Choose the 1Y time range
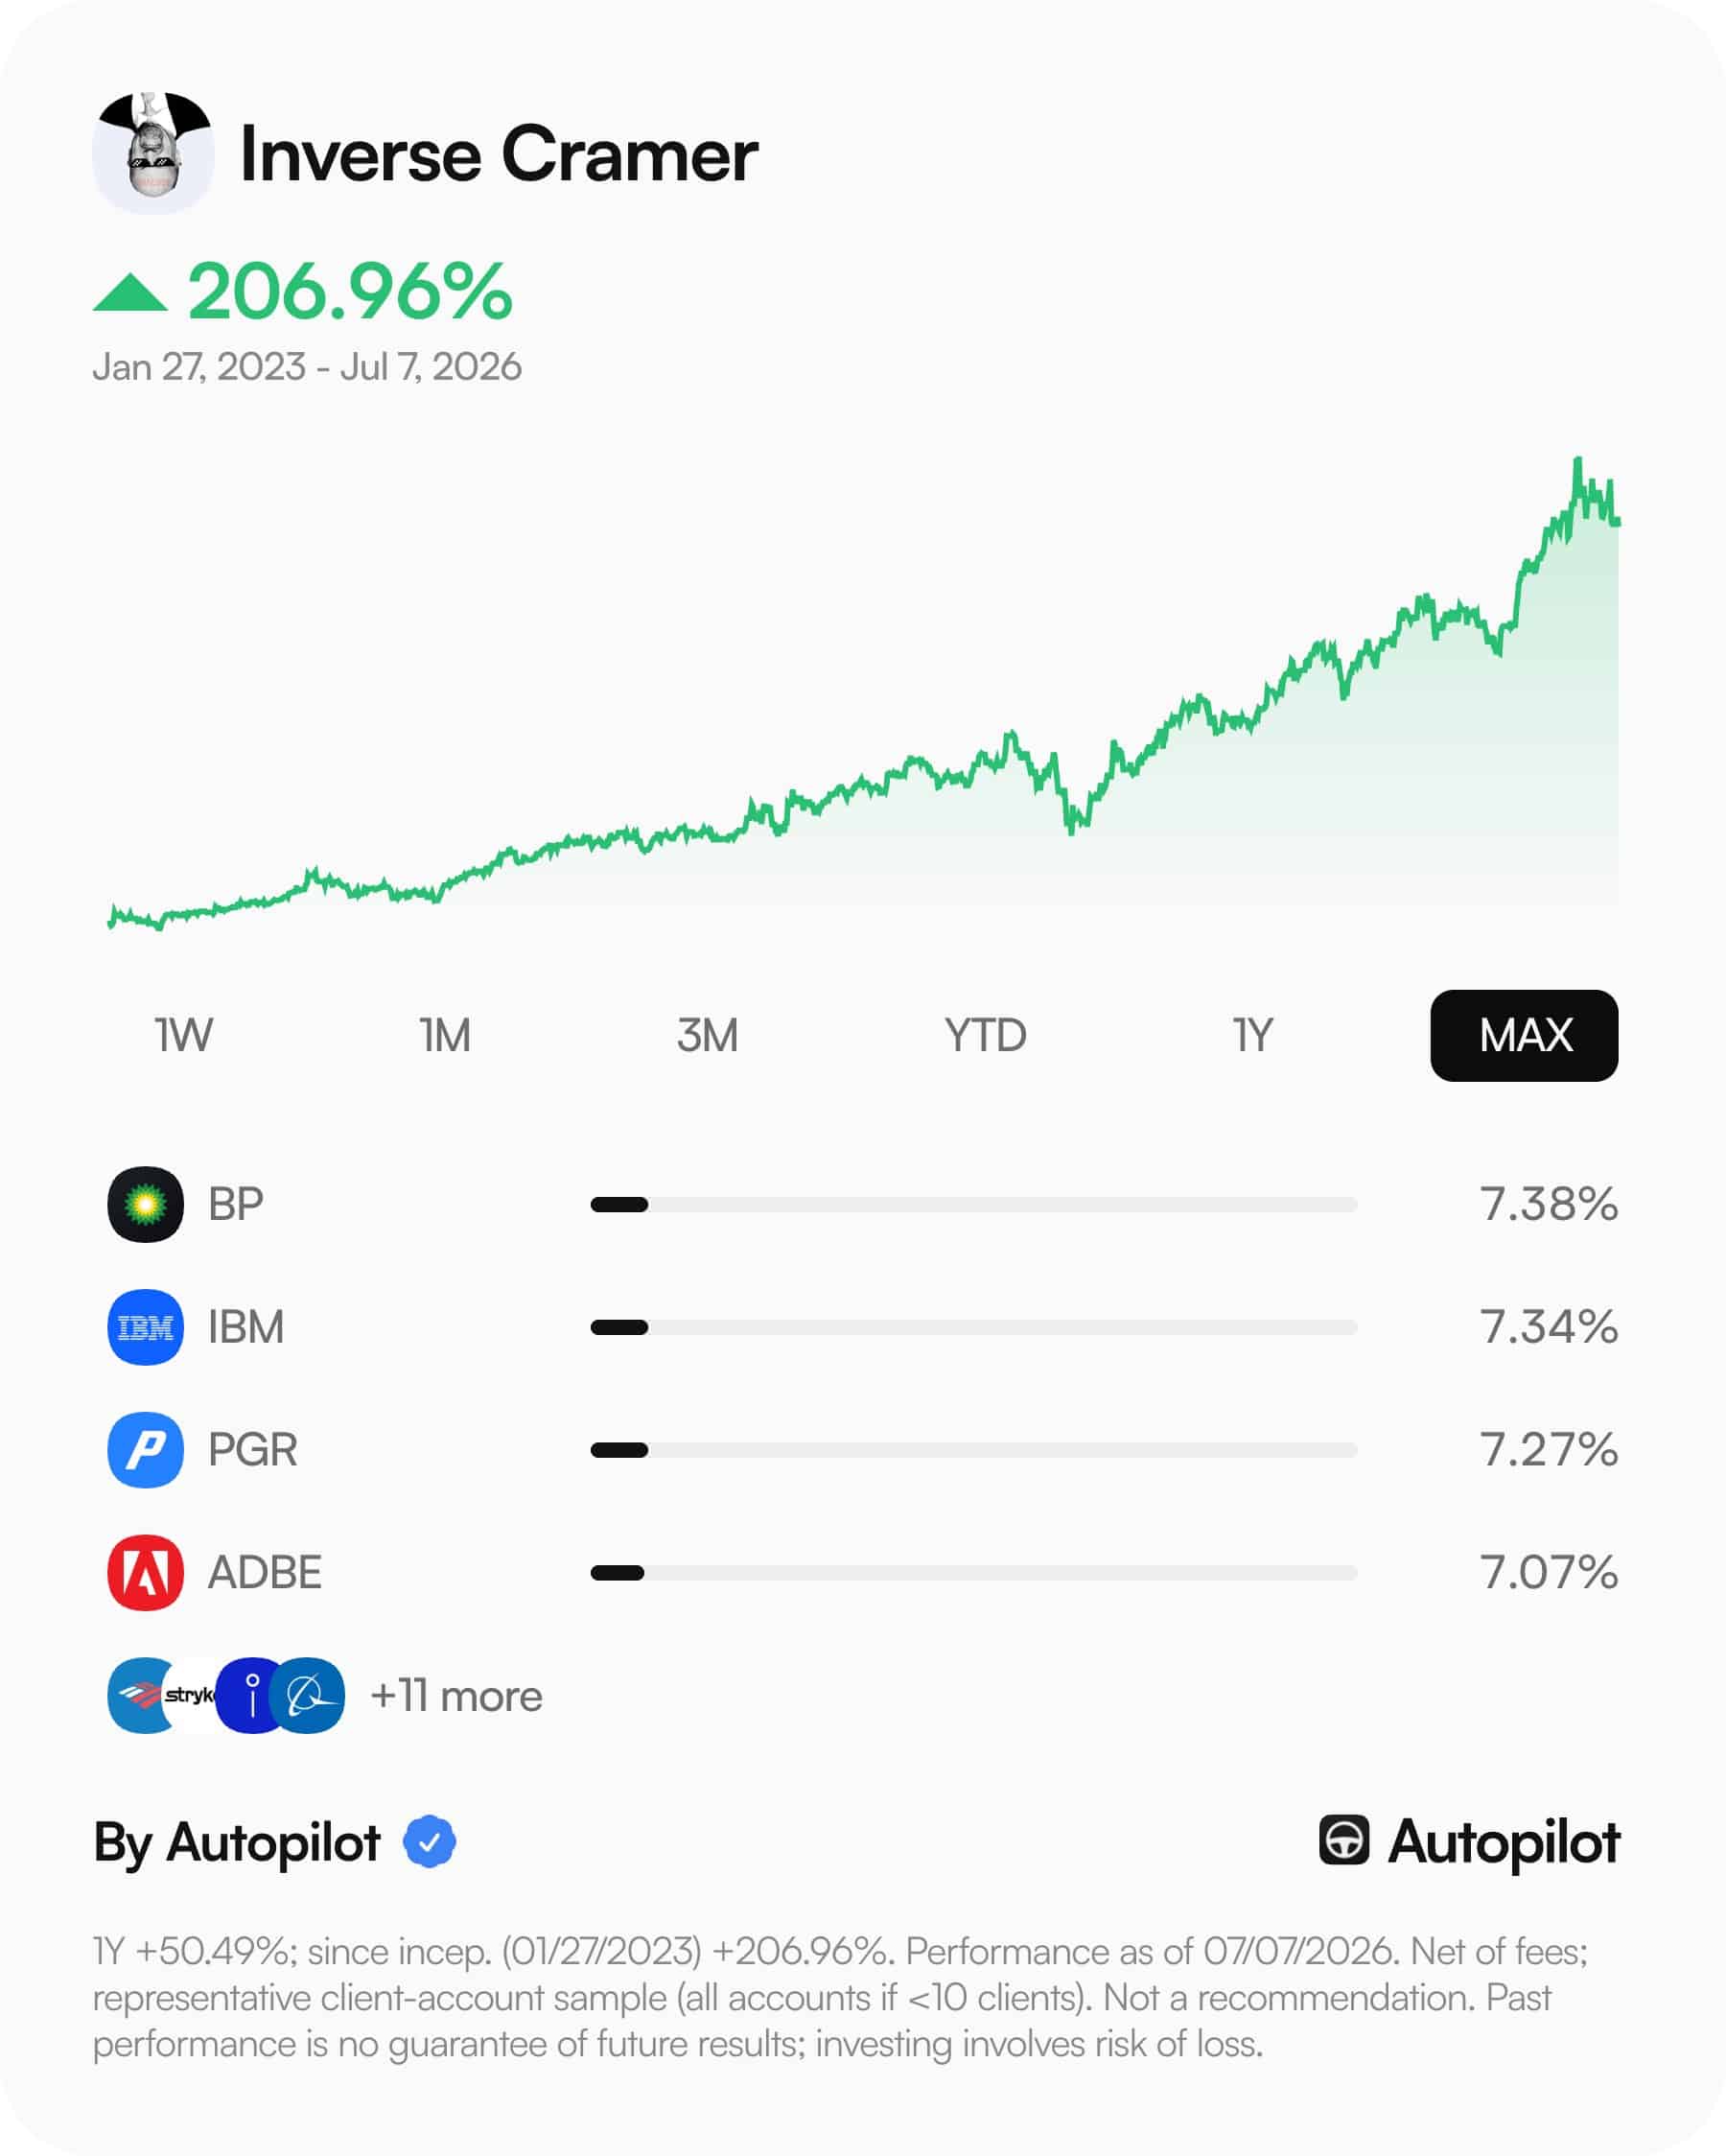This screenshot has height=2156, width=1726. pos(1252,1036)
